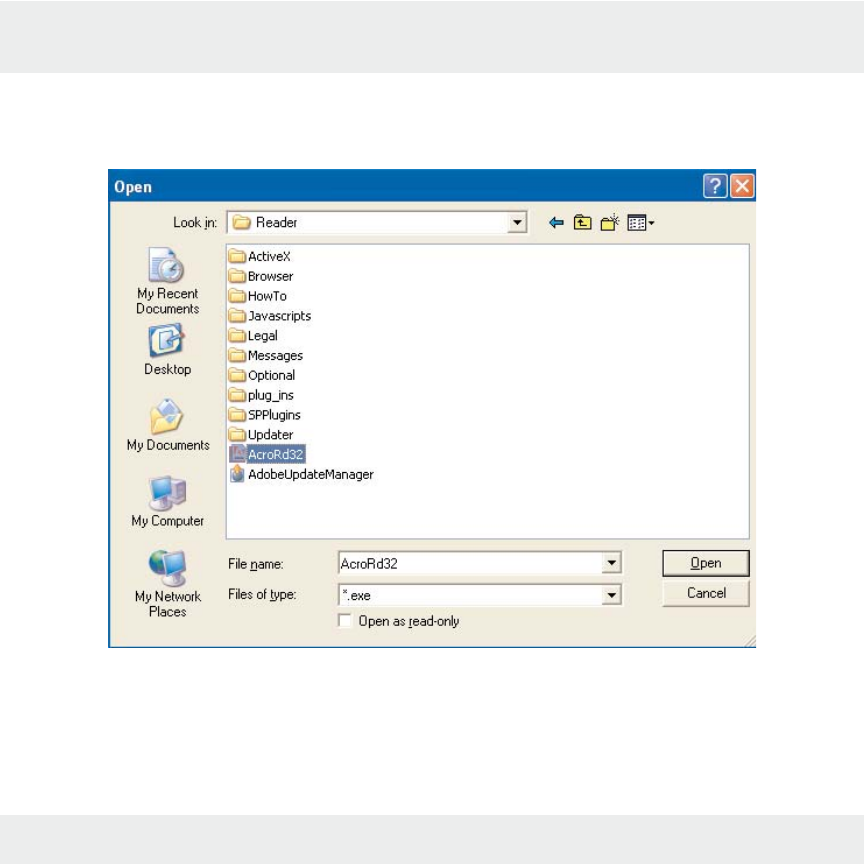Select the HowTo folder
The image size is (864, 864).
258,296
